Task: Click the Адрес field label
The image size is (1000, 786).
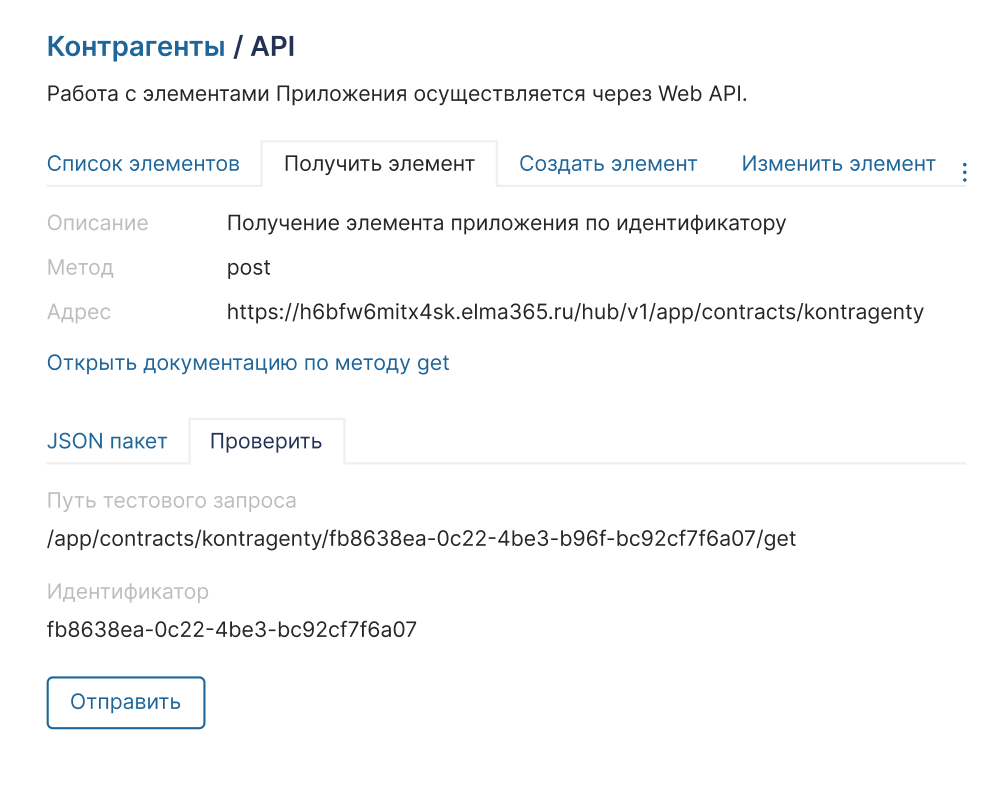Action: tap(79, 312)
